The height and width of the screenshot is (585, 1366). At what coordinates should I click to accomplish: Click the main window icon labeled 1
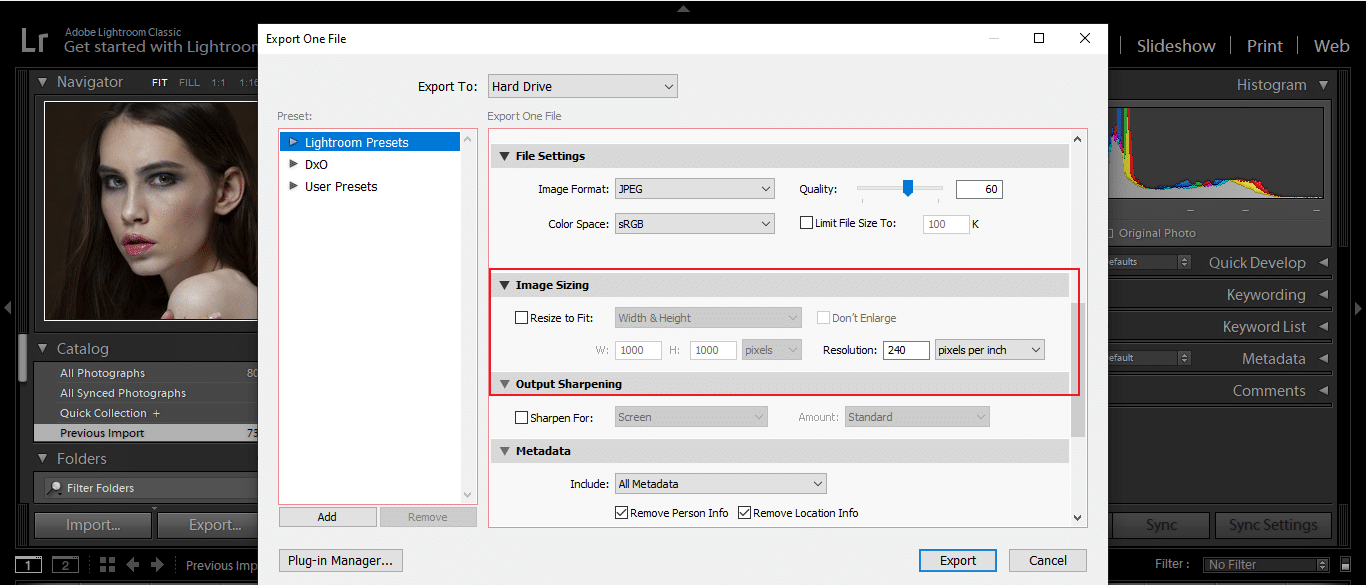click(x=28, y=564)
